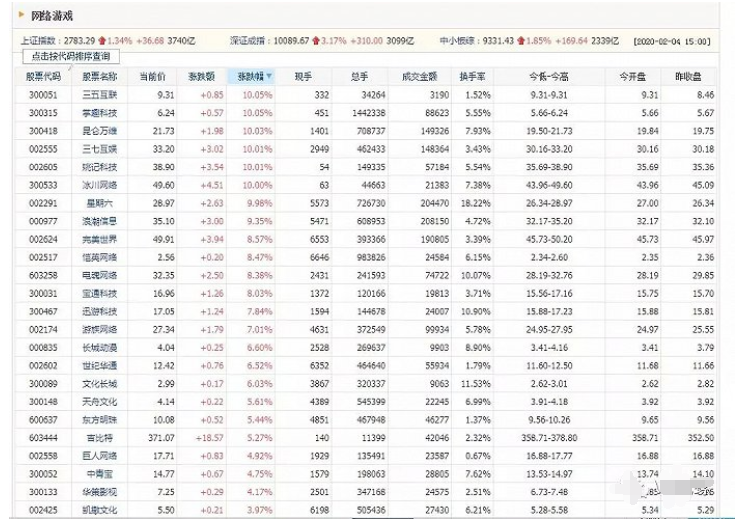
Task: Open stock code 300133
Action: coord(43,492)
